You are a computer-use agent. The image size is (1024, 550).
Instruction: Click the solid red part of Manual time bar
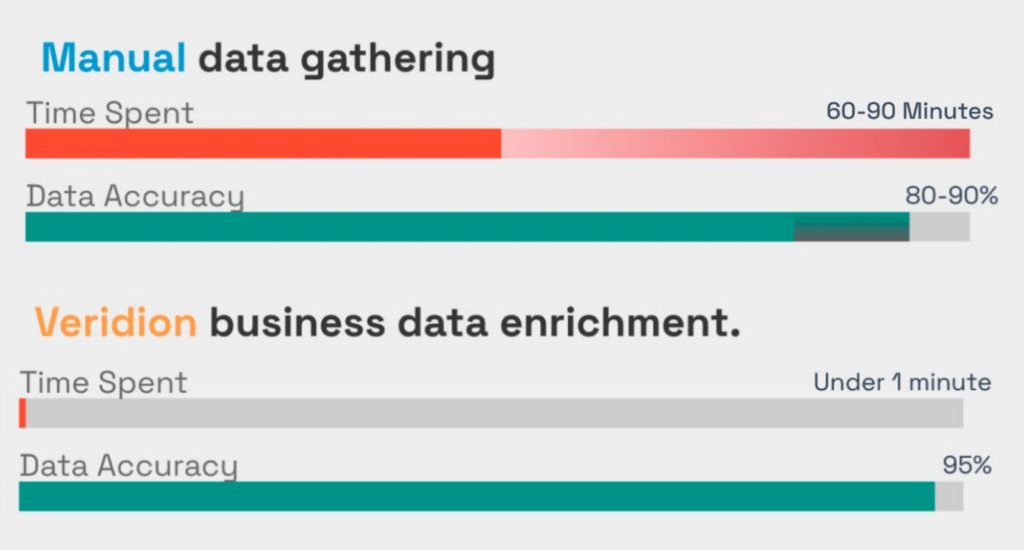[262, 143]
